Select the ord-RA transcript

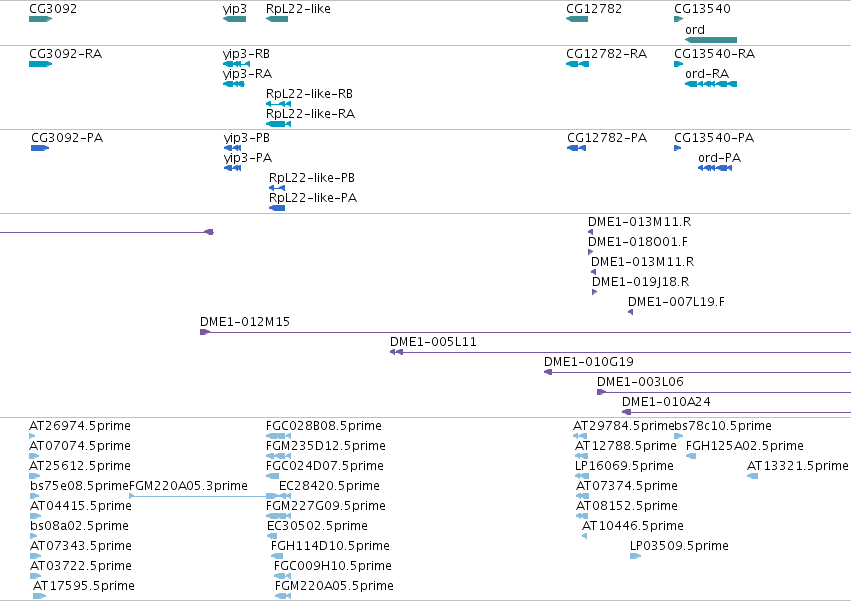click(711, 84)
